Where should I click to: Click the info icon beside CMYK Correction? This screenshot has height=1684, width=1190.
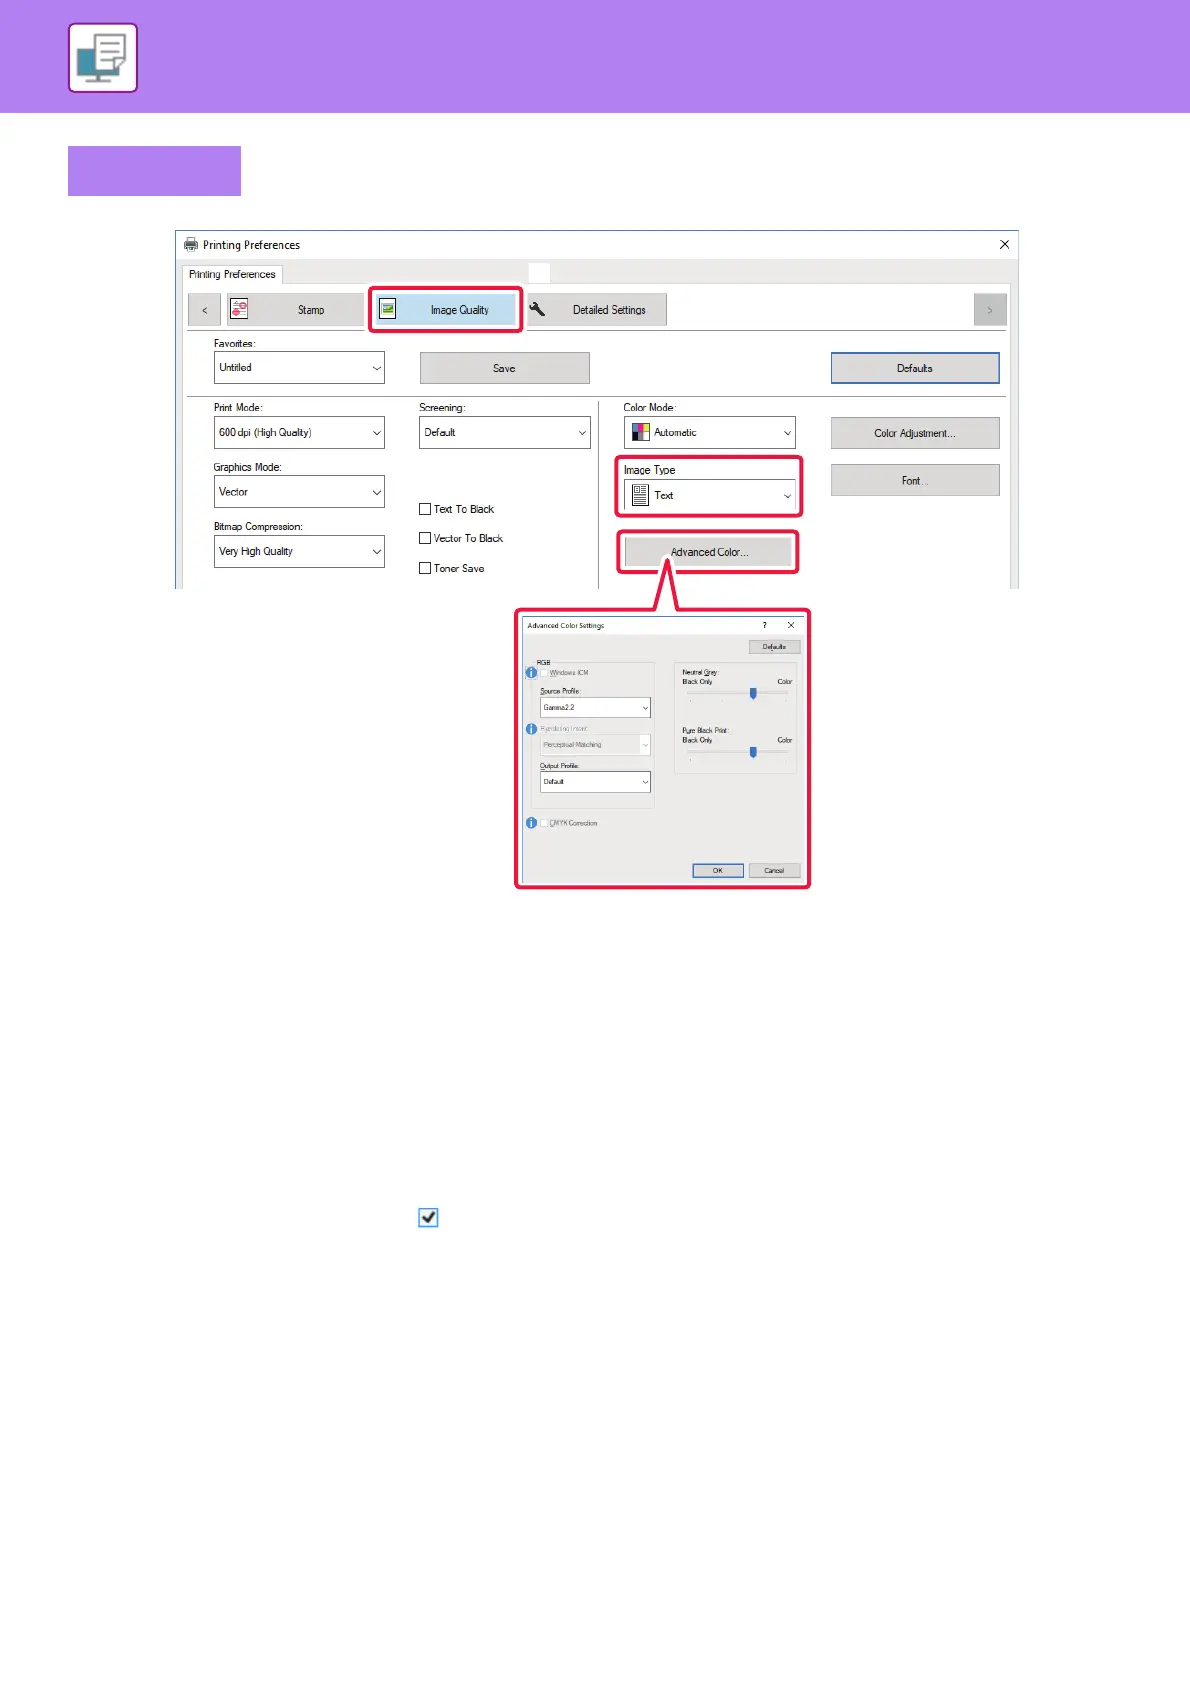coord(531,823)
